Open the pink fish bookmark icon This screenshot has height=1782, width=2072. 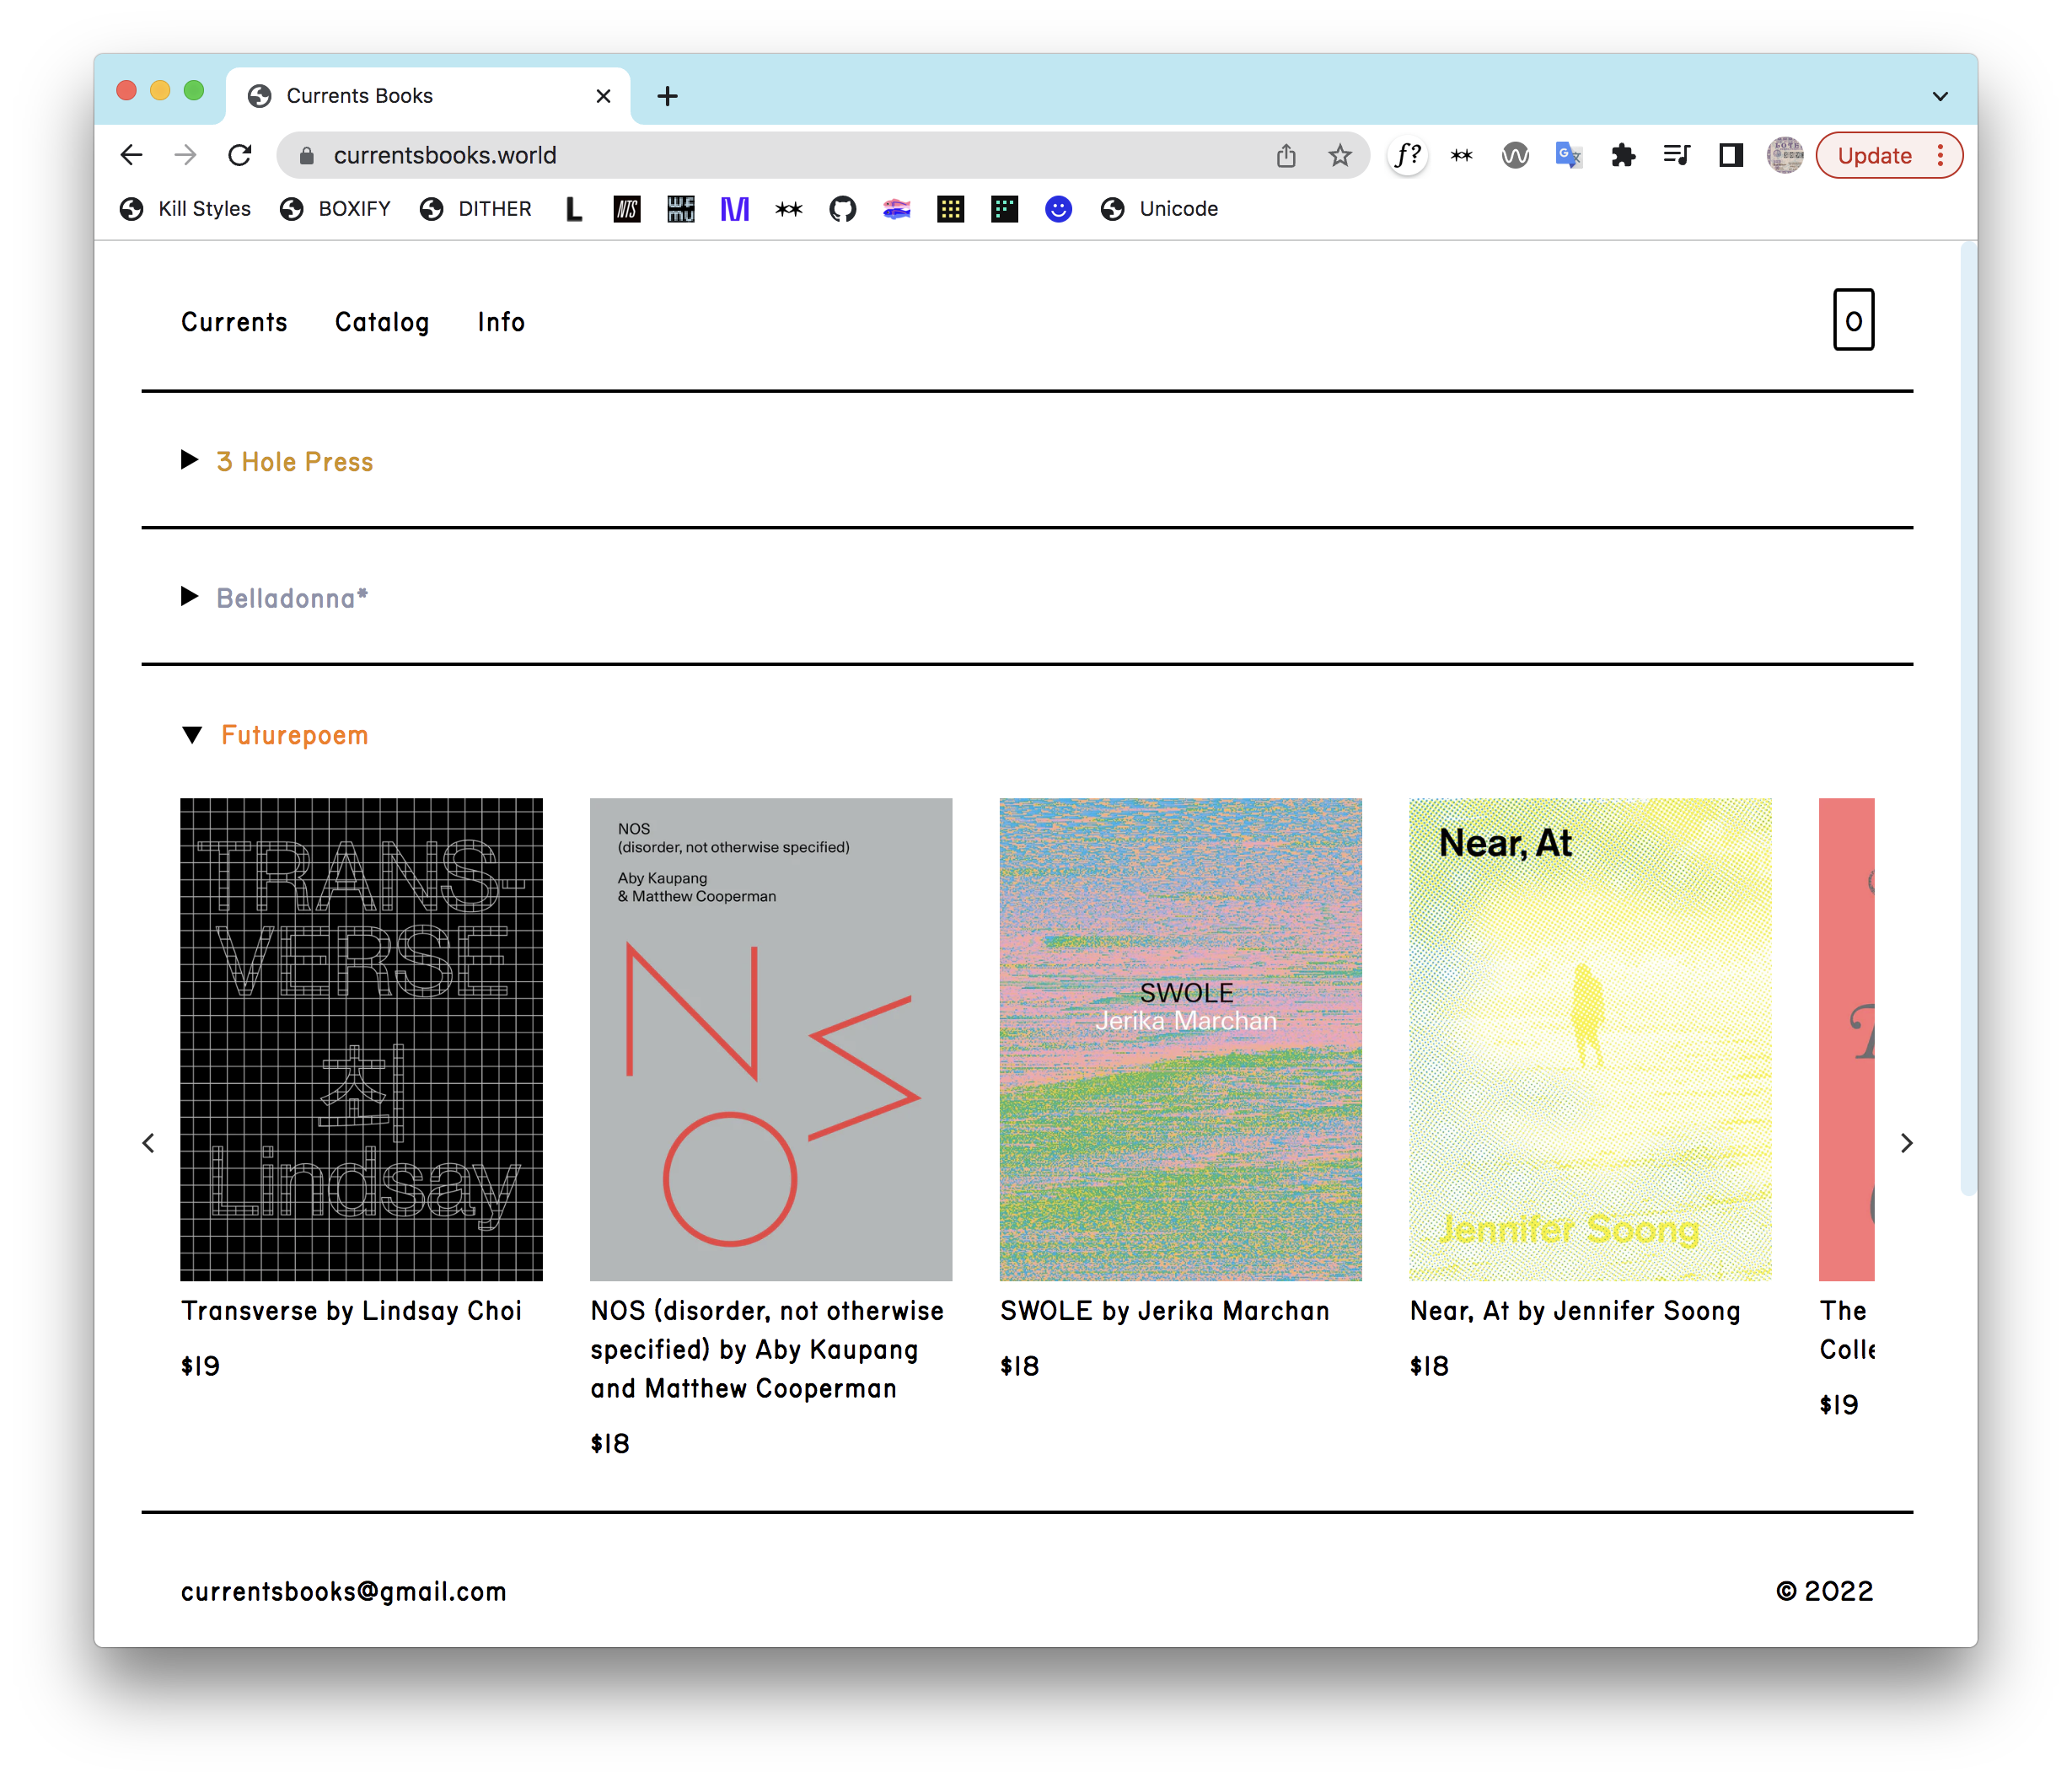pyautogui.click(x=897, y=209)
